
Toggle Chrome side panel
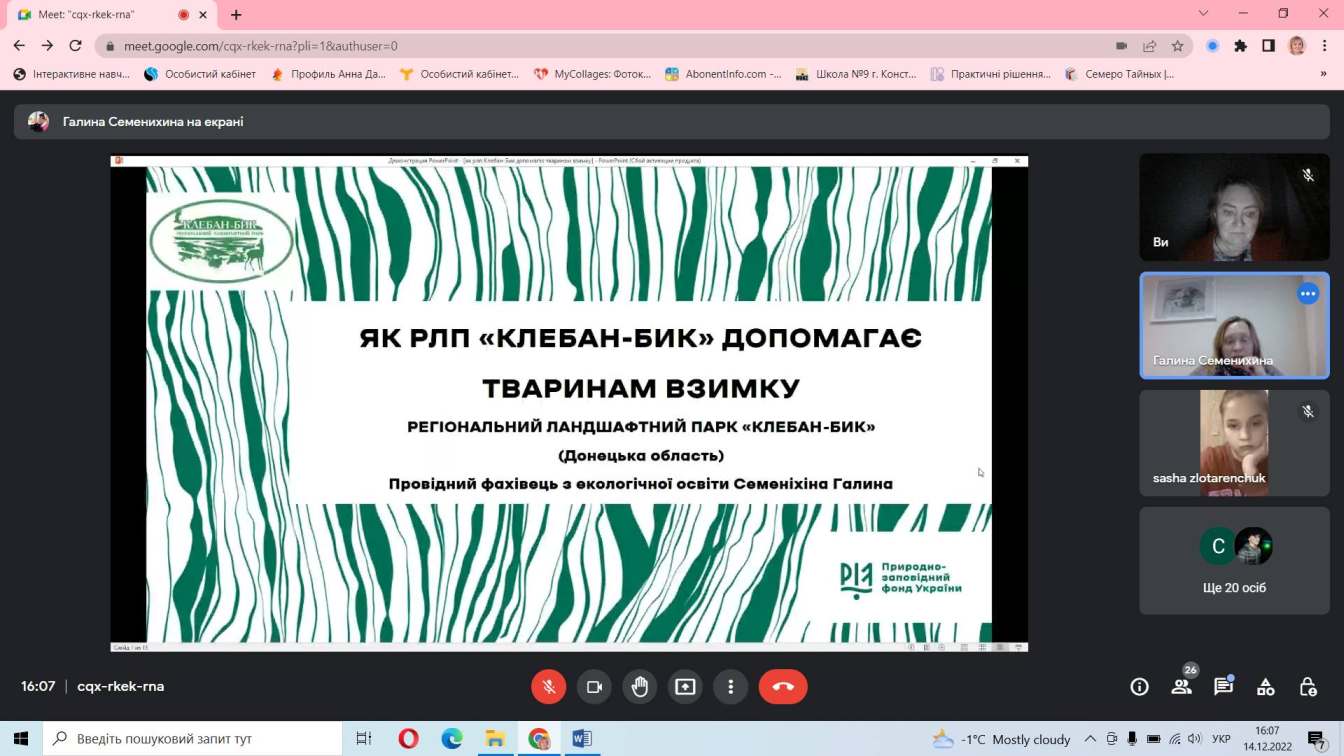point(1268,46)
